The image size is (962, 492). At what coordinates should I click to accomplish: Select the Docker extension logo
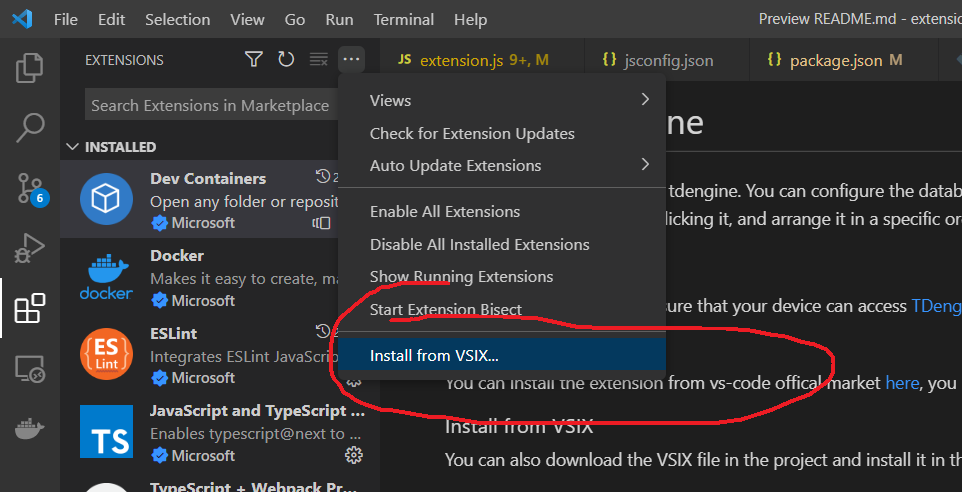(106, 276)
